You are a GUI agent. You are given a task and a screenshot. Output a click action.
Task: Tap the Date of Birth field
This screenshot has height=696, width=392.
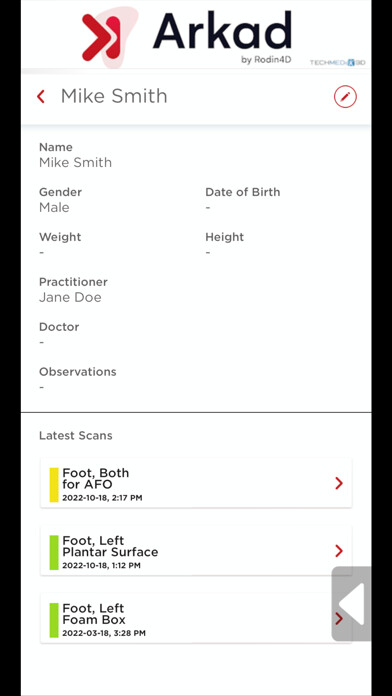243,199
